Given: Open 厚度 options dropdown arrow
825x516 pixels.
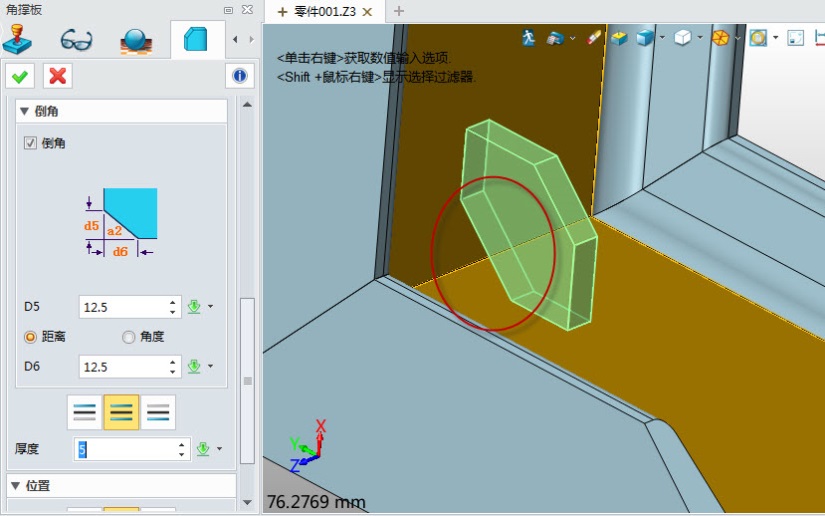Looking at the screenshot, I should pyautogui.click(x=219, y=449).
